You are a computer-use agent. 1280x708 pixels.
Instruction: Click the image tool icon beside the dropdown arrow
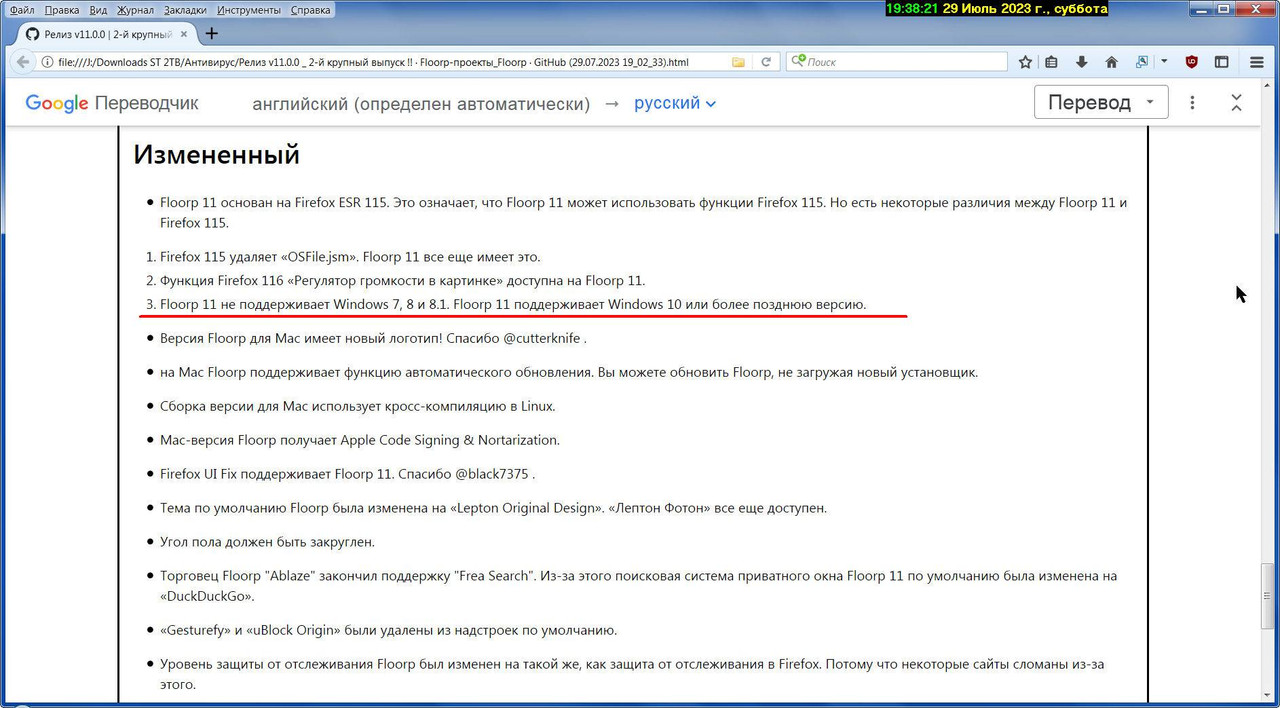(x=1142, y=62)
